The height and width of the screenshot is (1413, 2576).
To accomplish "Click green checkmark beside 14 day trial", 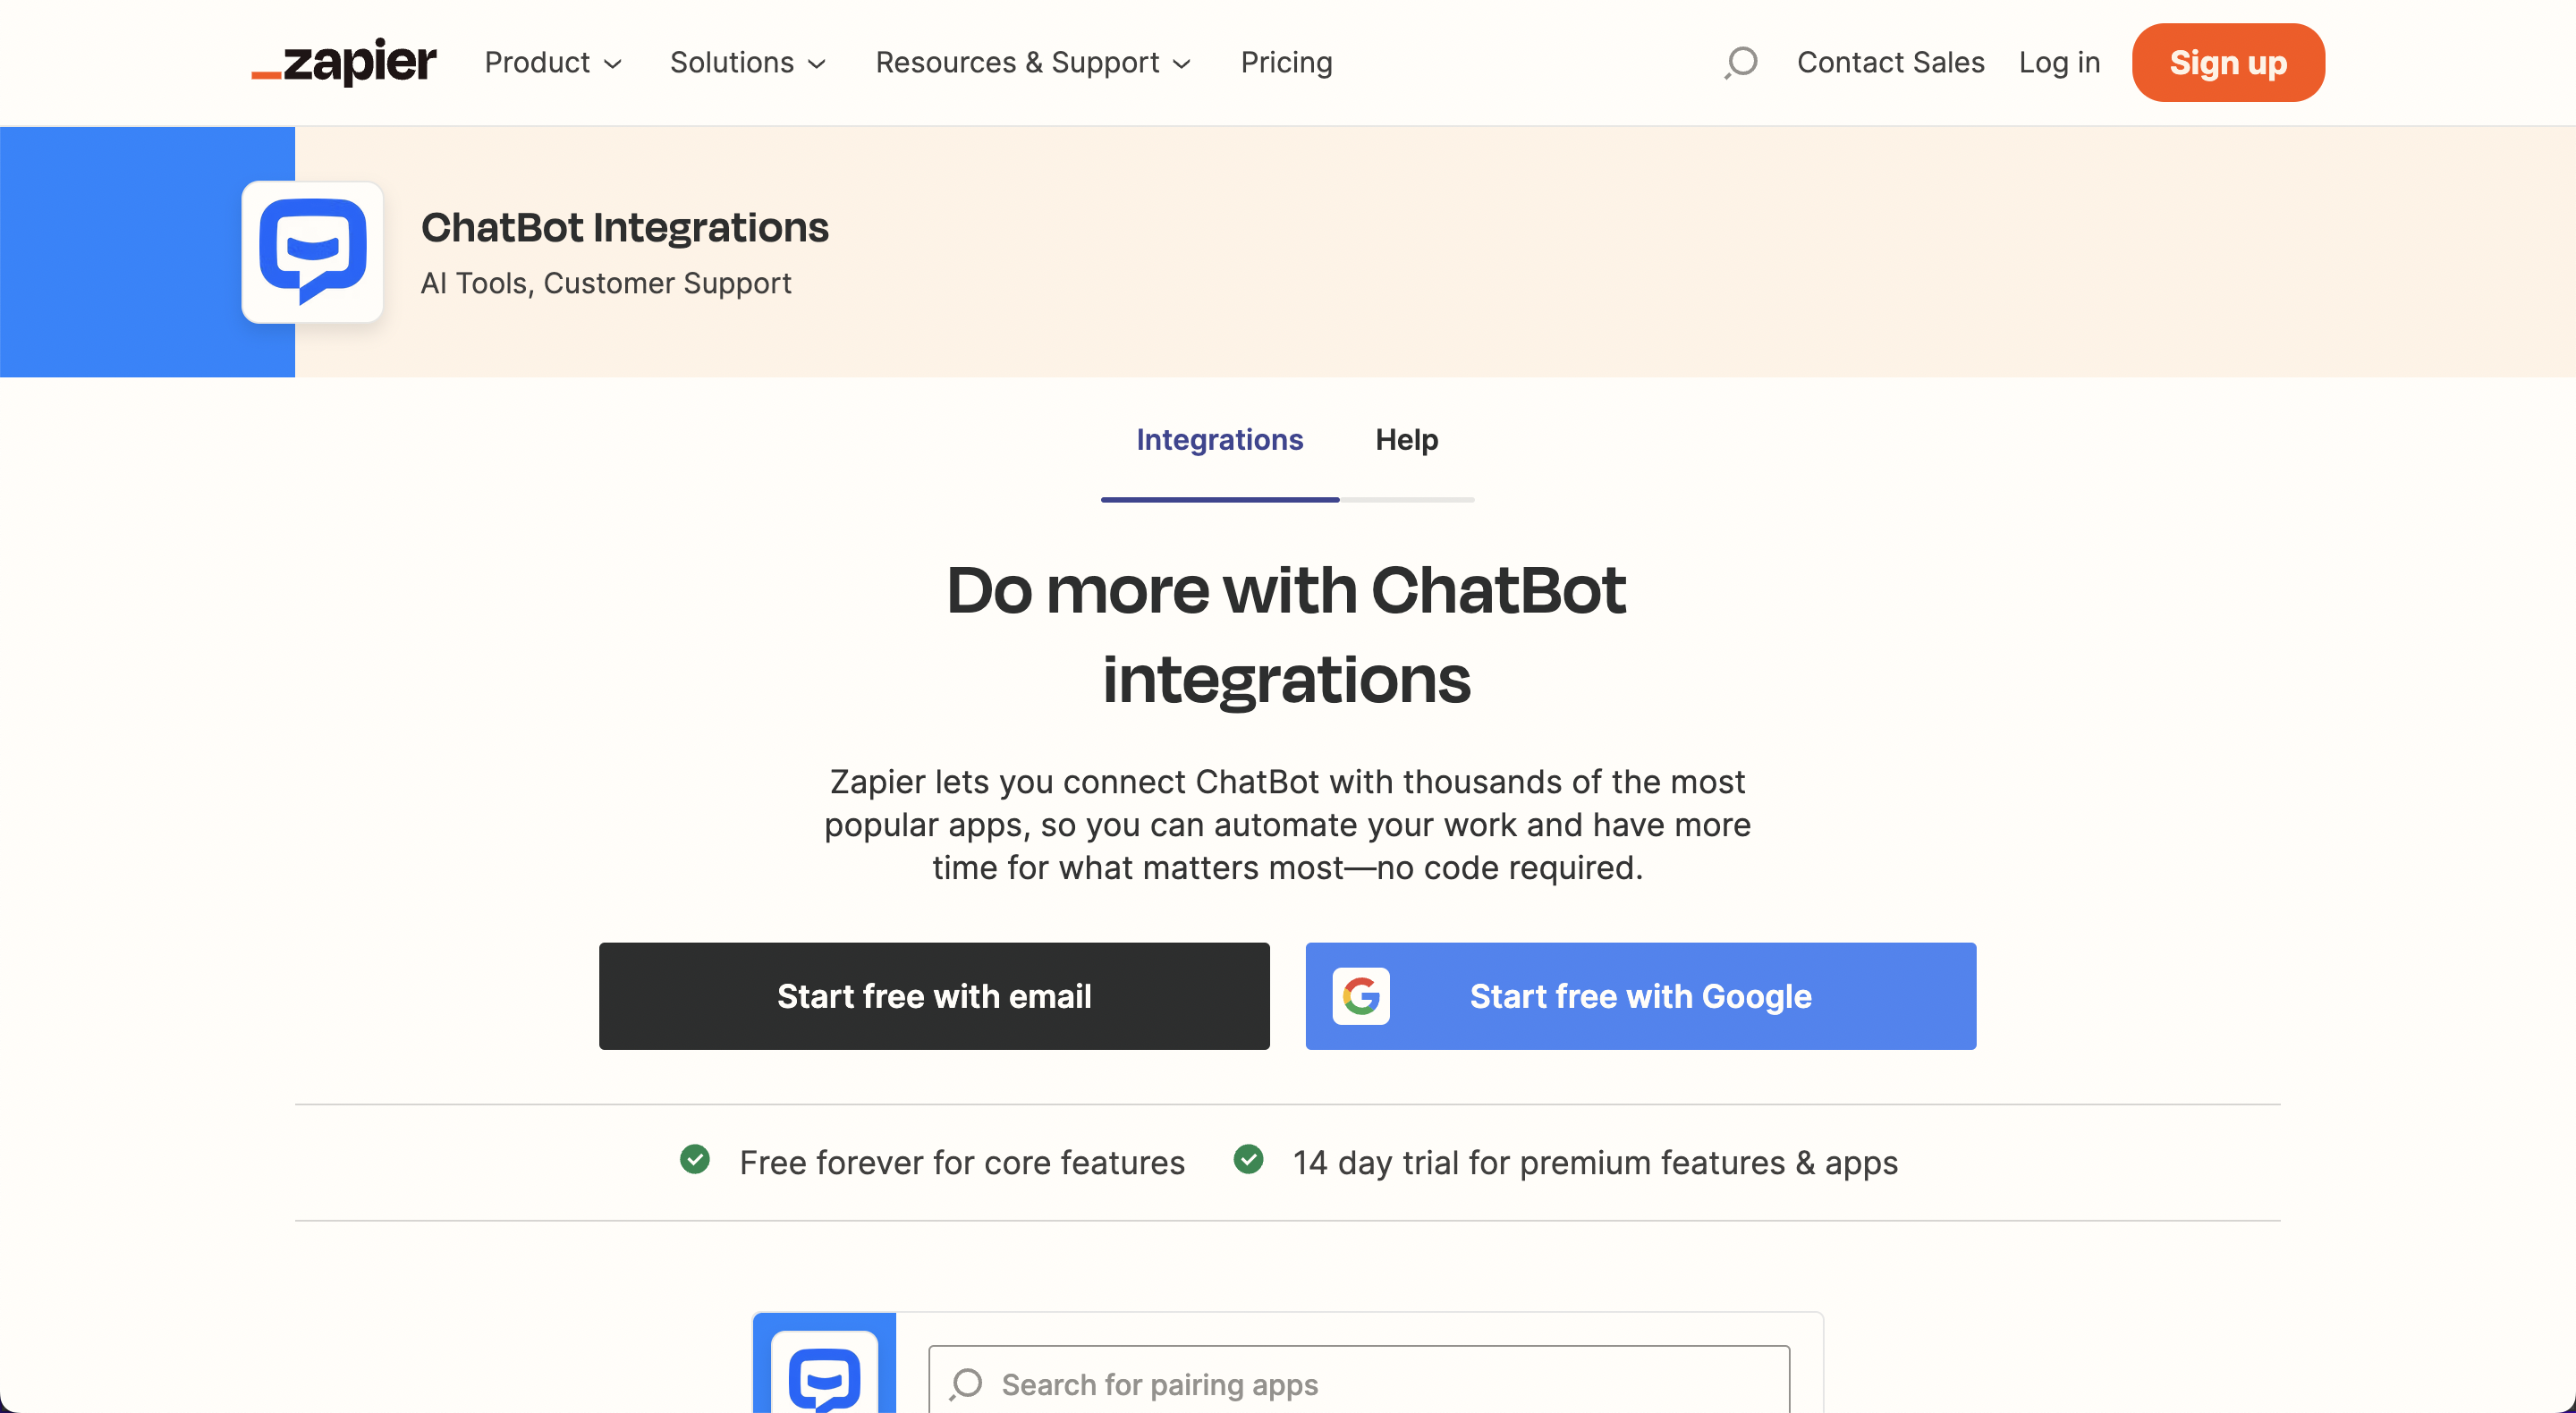I will (1248, 1160).
